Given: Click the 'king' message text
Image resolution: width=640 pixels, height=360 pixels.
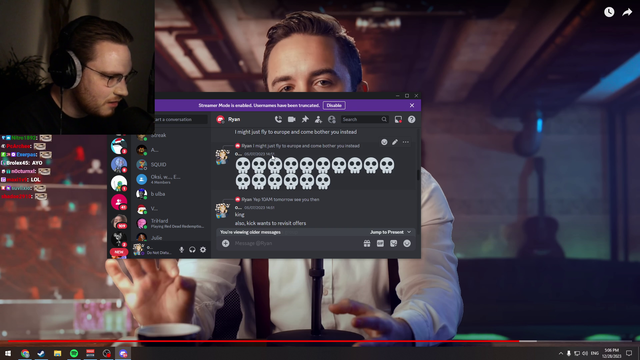Looking at the screenshot, I should [x=240, y=214].
